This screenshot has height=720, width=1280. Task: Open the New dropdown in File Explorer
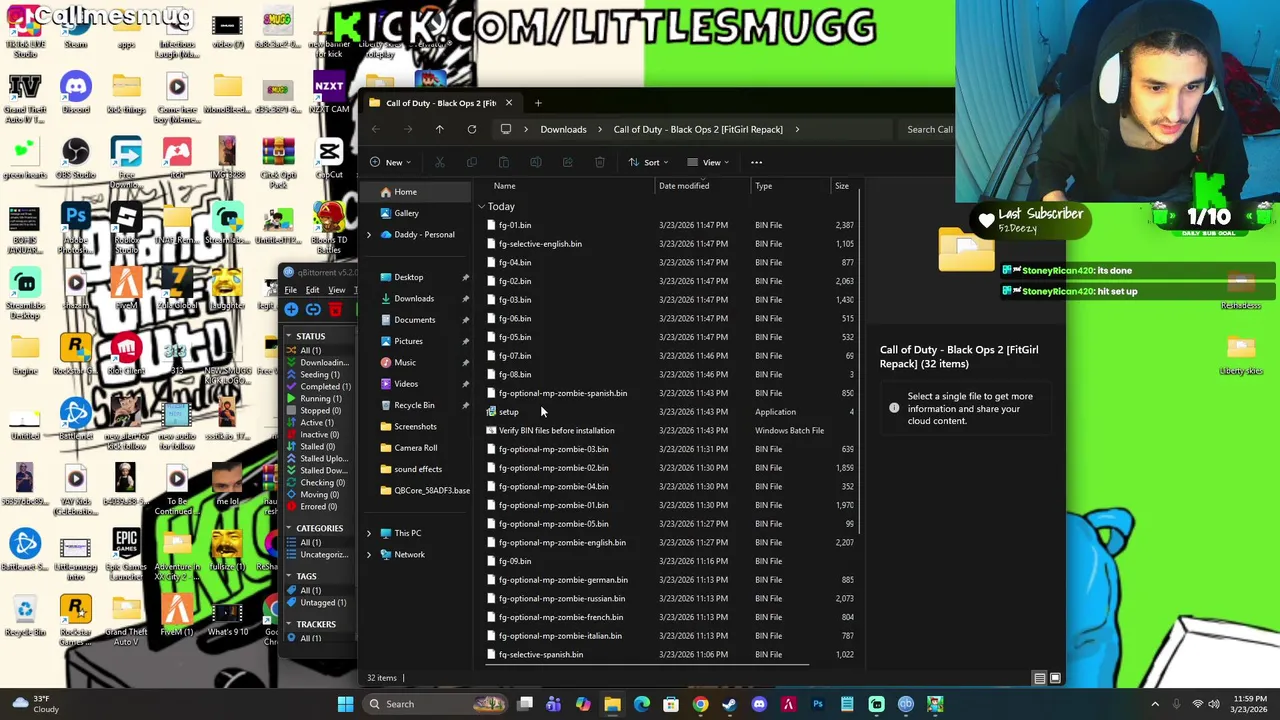[x=391, y=162]
